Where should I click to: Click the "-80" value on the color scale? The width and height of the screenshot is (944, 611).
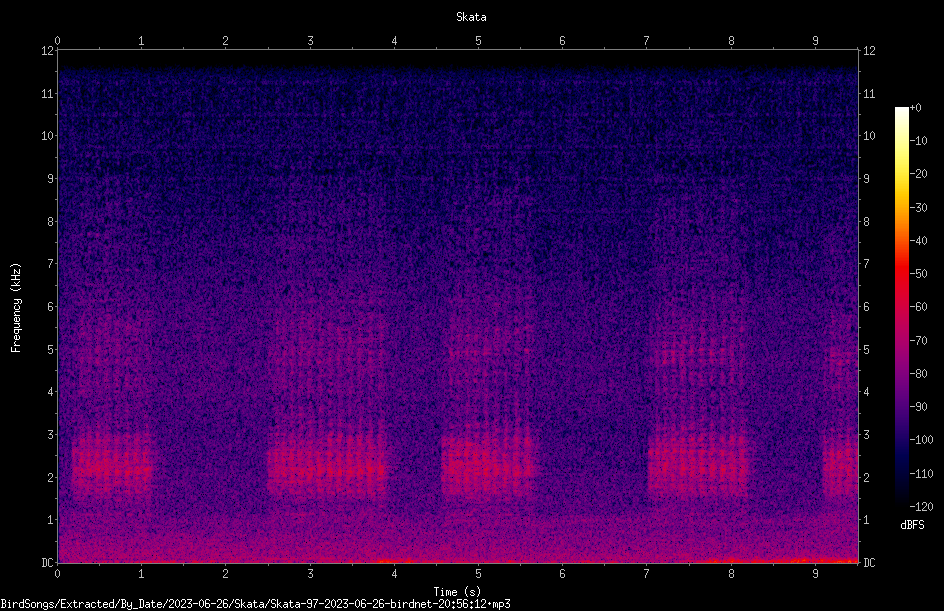pos(918,373)
